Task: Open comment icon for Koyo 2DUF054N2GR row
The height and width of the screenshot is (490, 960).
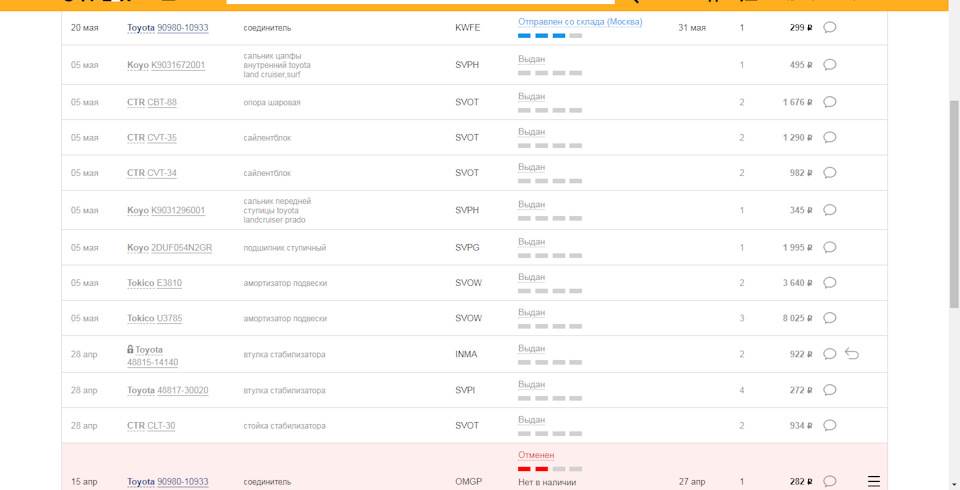Action: (830, 247)
